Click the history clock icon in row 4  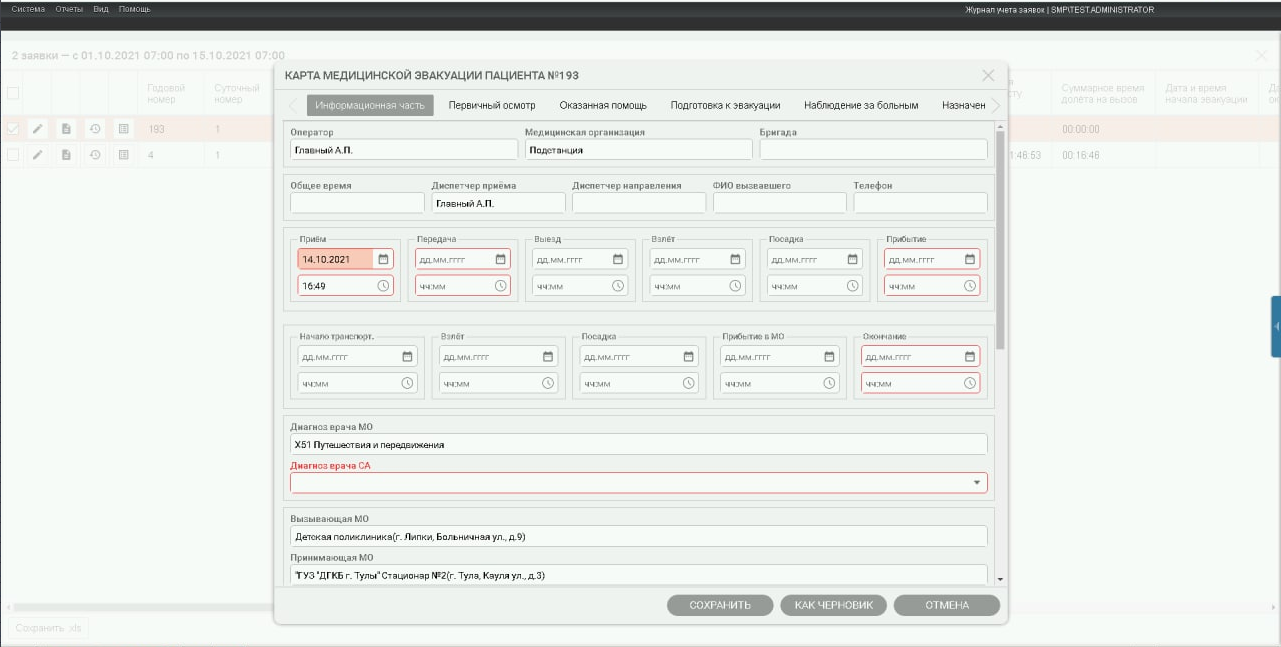(x=95, y=155)
